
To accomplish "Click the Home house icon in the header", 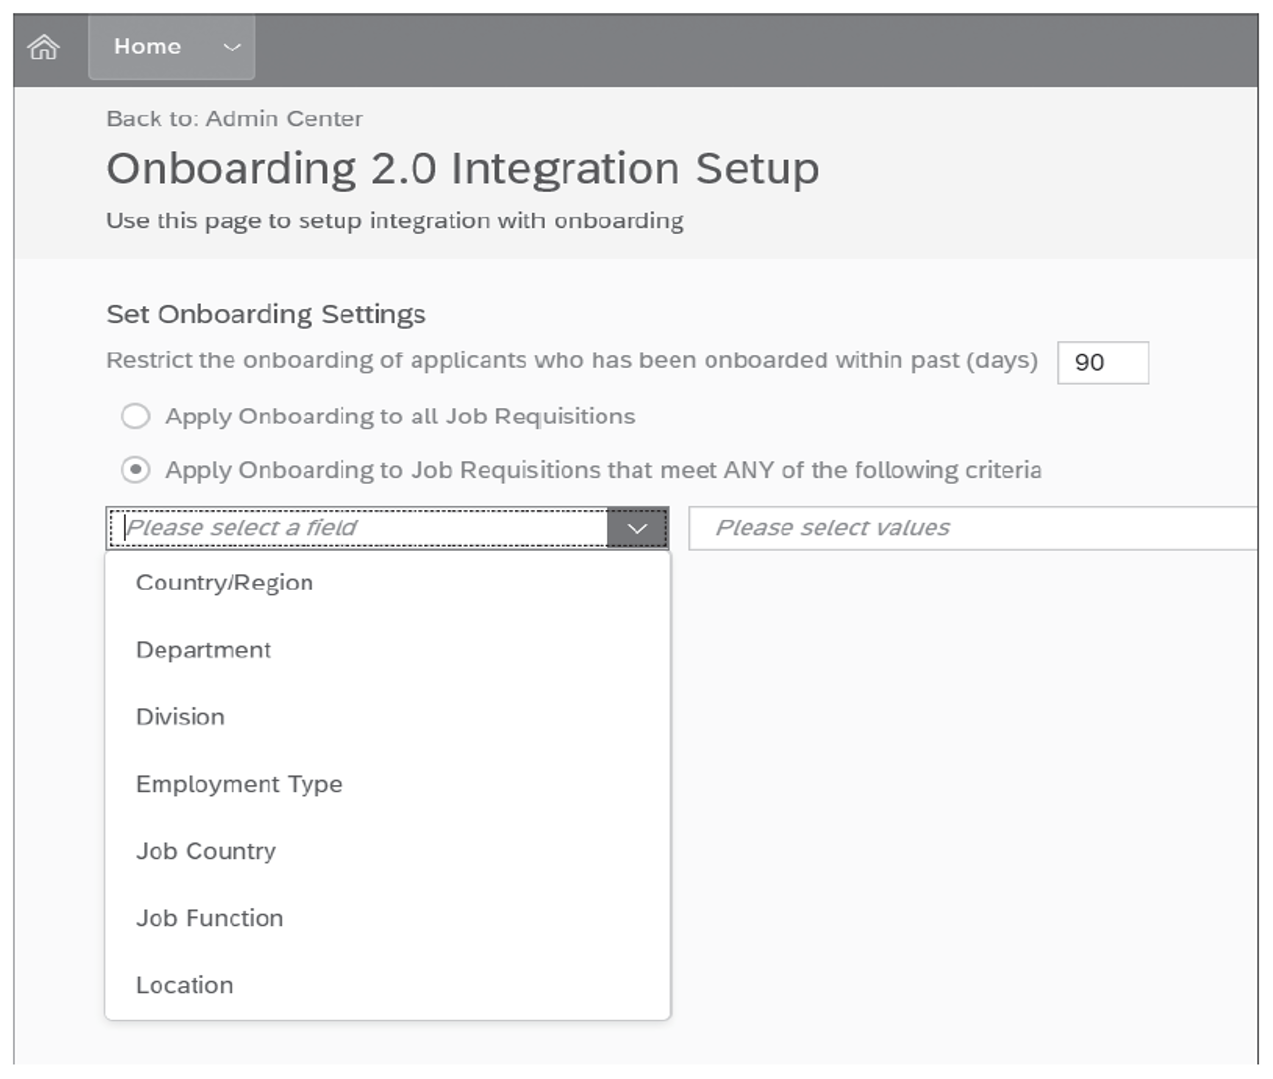I will click(44, 47).
